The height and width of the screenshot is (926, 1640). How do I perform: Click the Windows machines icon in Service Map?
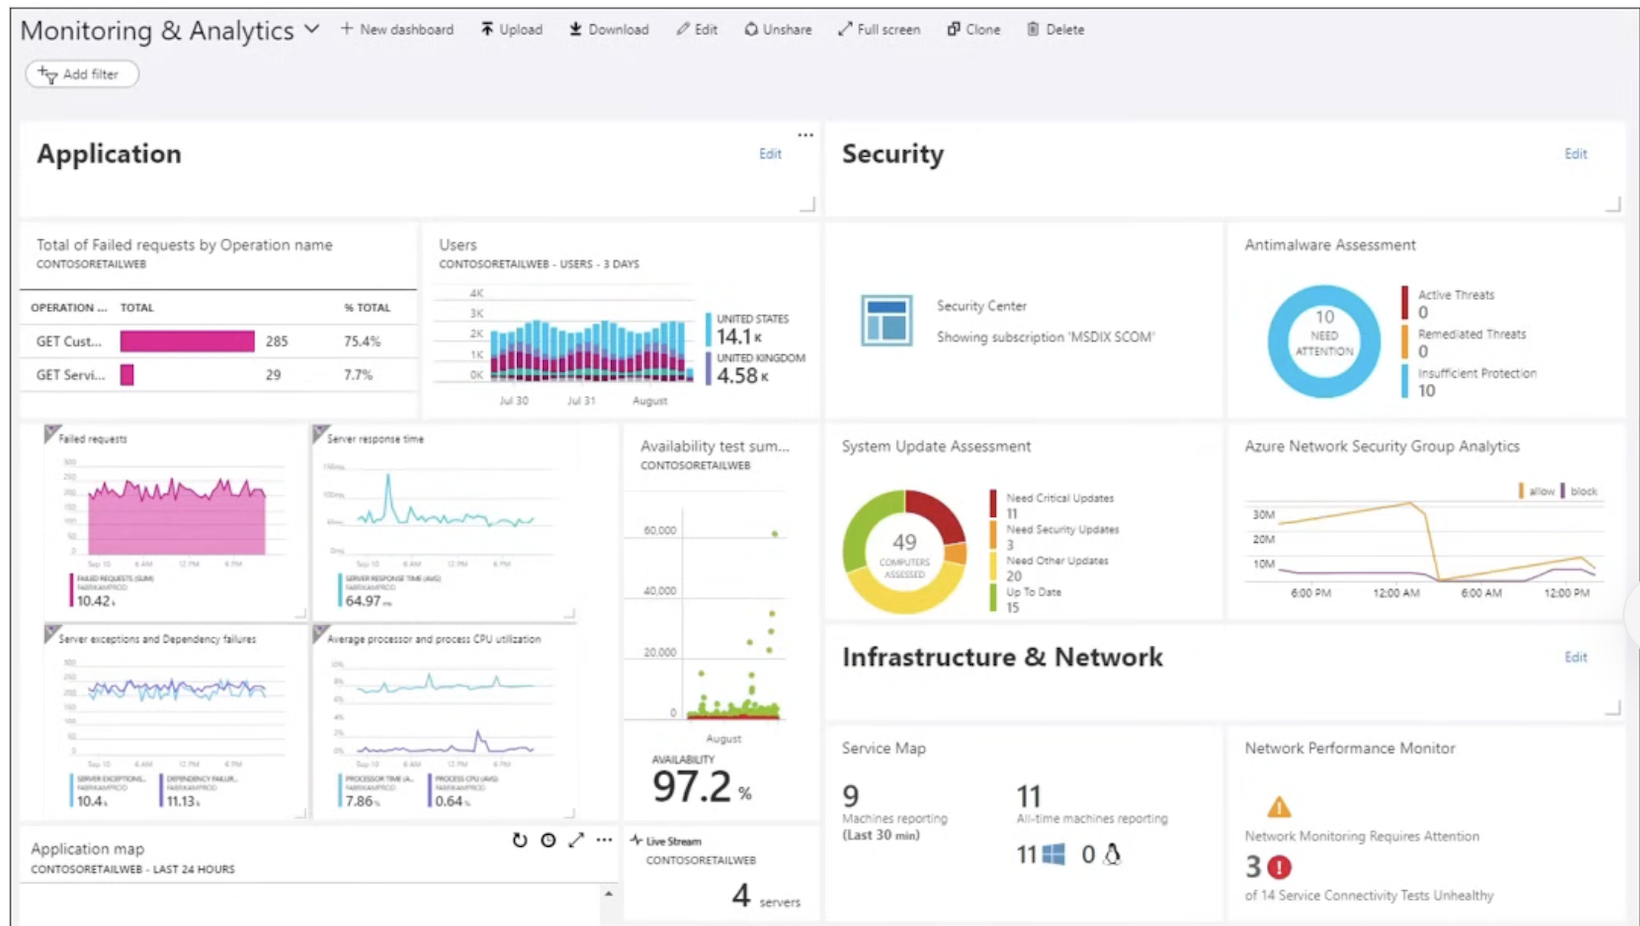pyautogui.click(x=1053, y=855)
